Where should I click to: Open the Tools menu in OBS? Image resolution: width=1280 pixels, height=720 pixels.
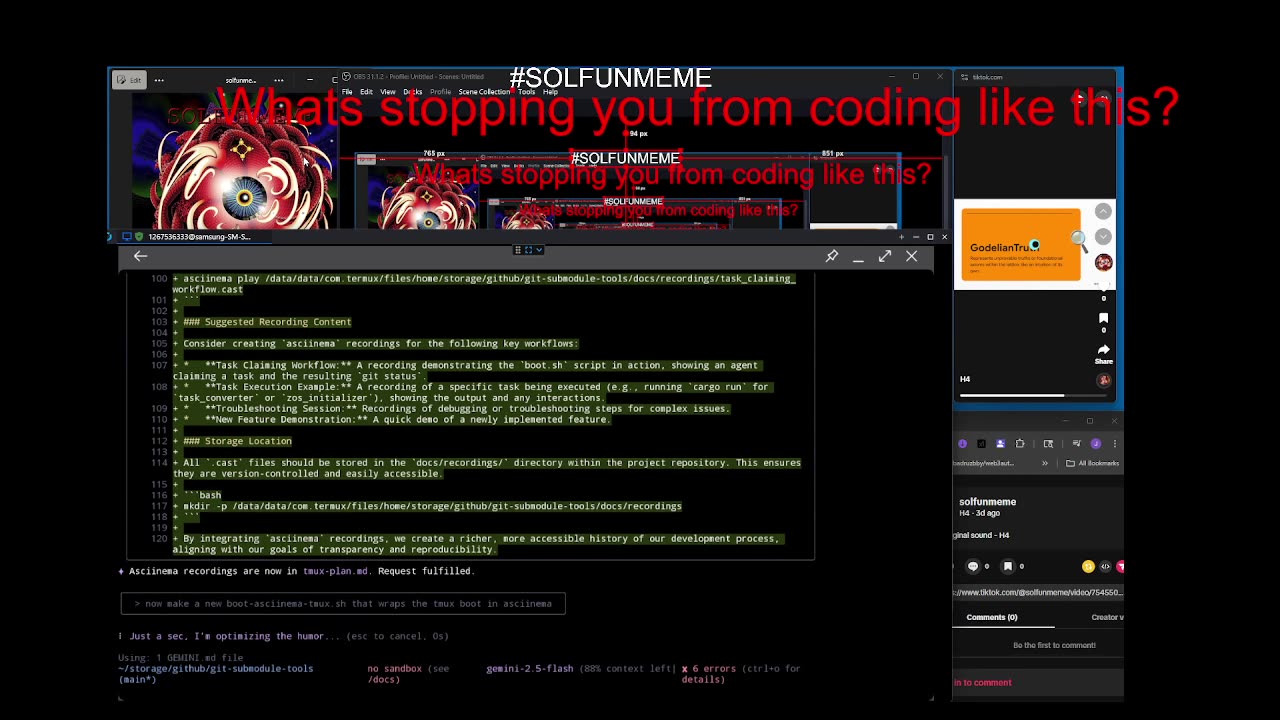point(526,92)
